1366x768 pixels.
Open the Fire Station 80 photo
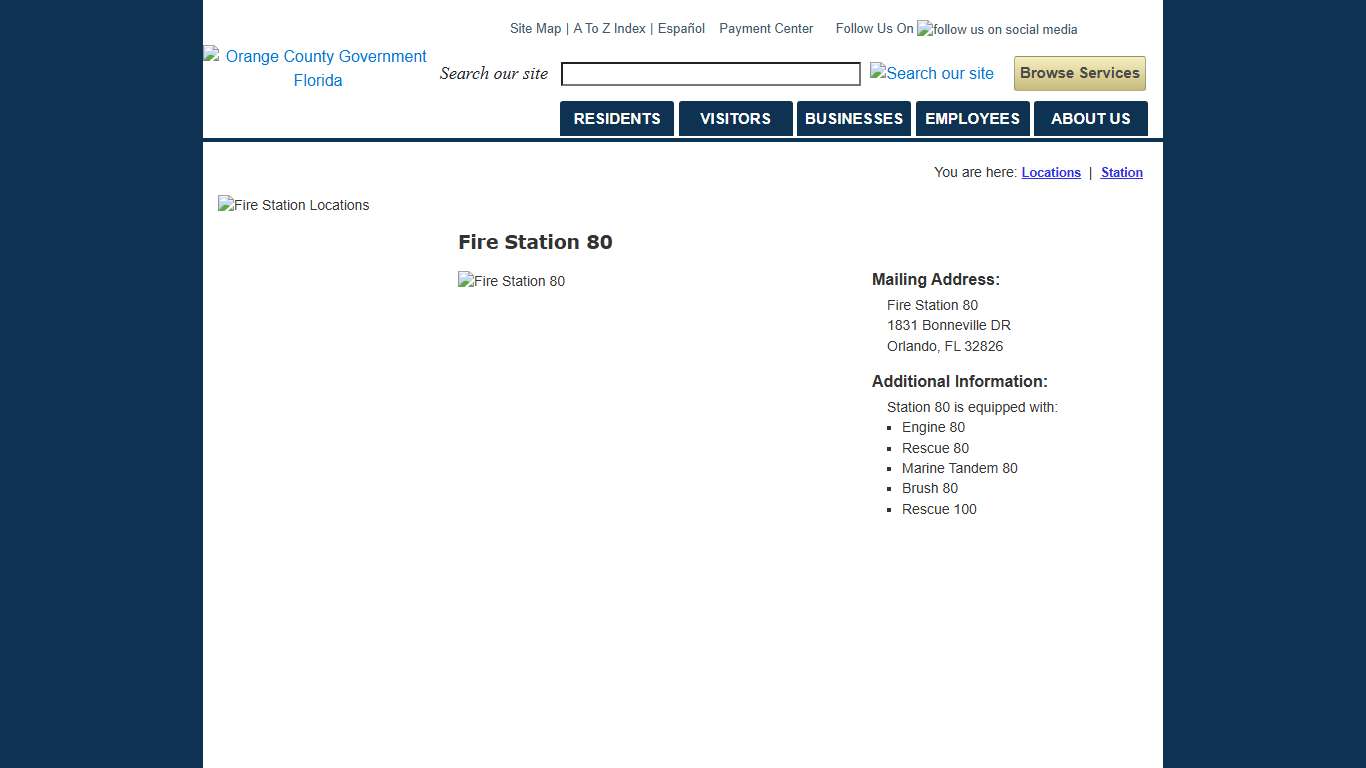pyautogui.click(x=512, y=281)
